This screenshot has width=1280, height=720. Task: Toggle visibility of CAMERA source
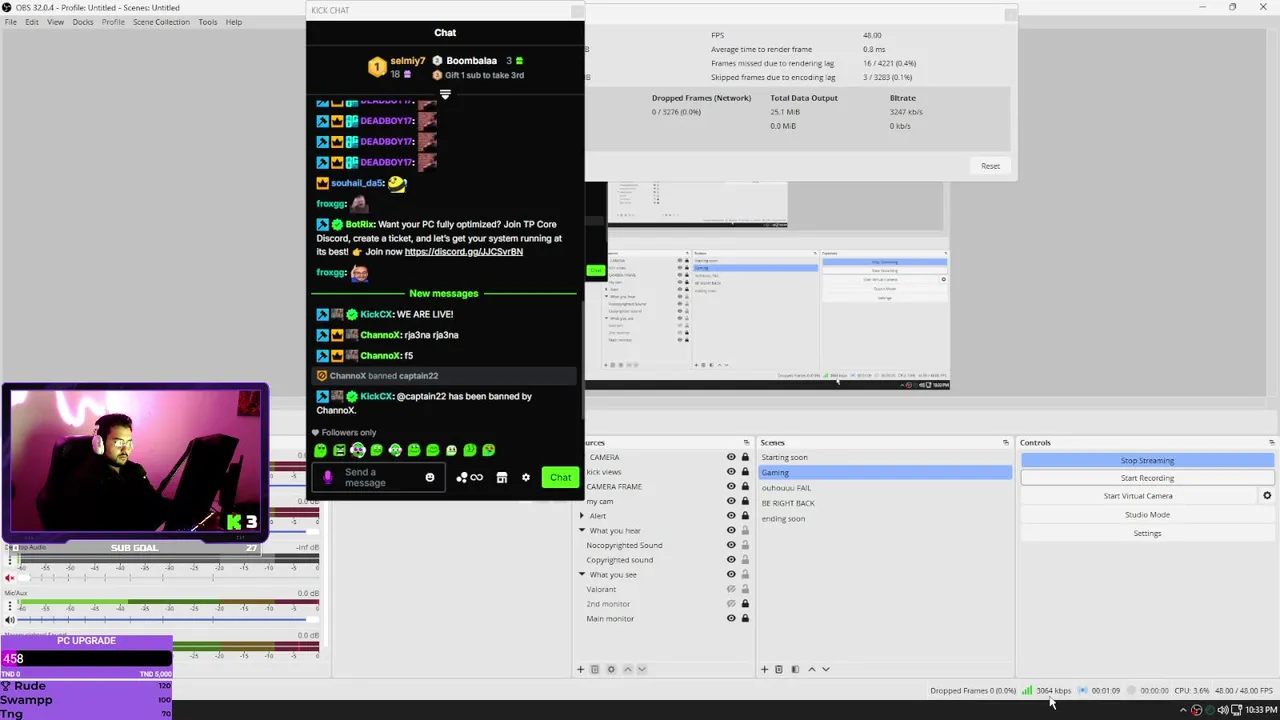tap(731, 457)
